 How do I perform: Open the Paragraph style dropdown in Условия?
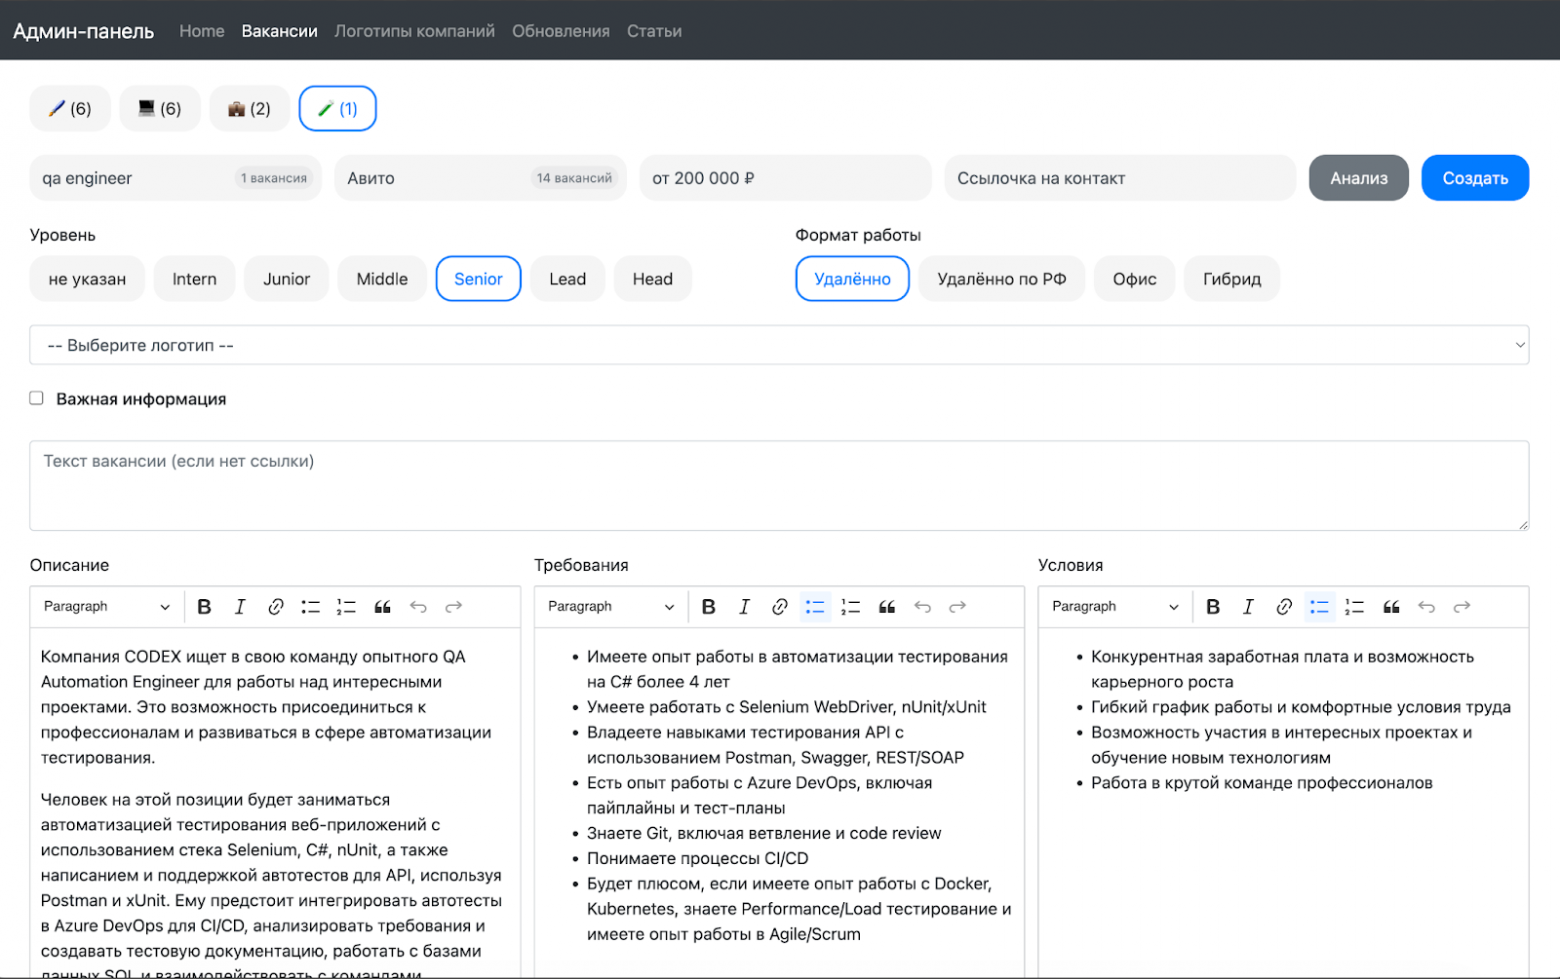pos(1112,606)
